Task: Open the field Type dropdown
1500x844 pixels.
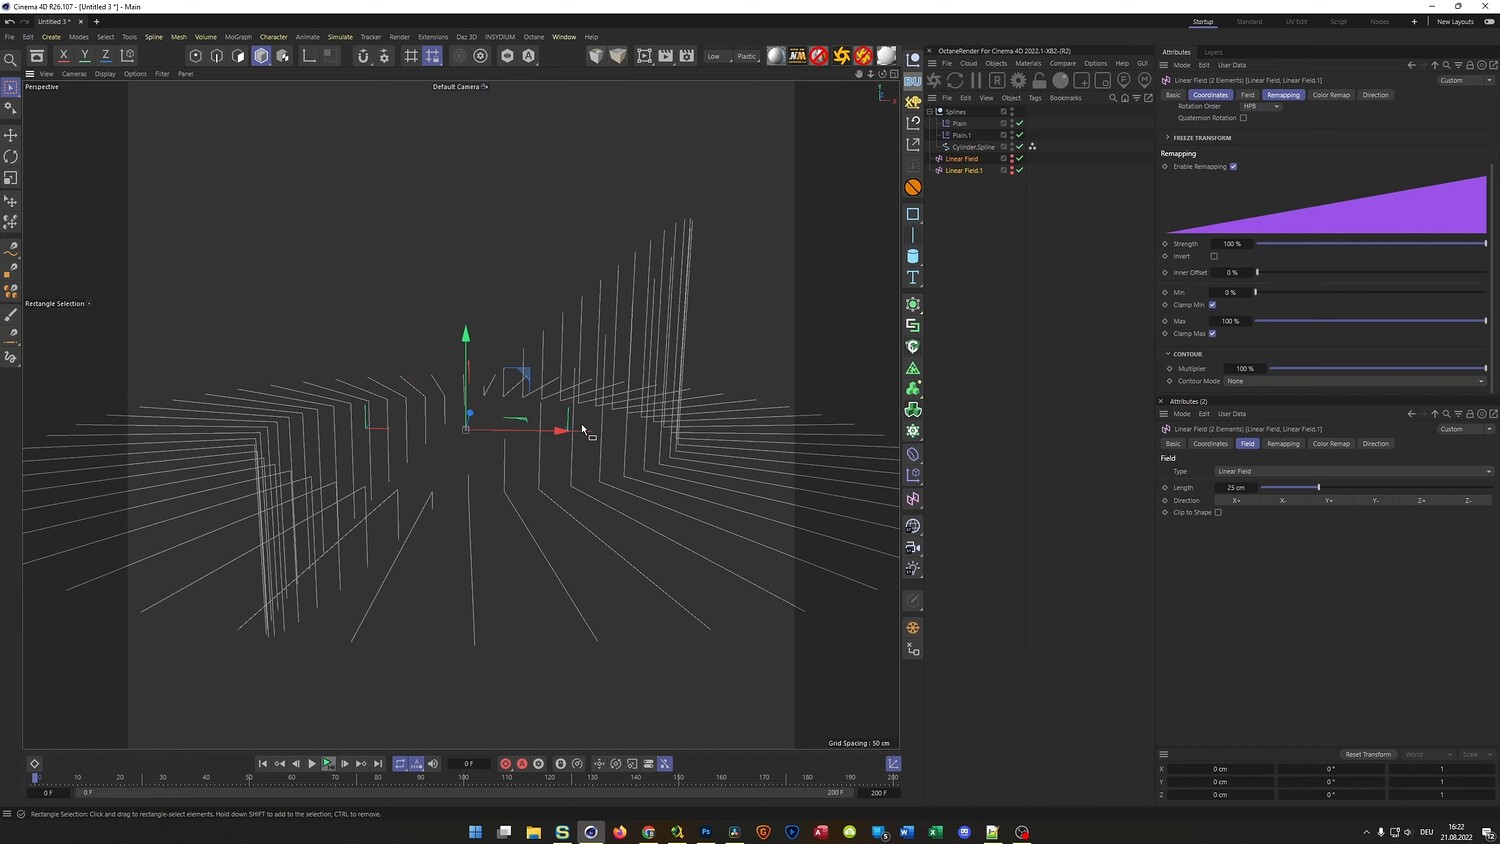Action: (1354, 472)
